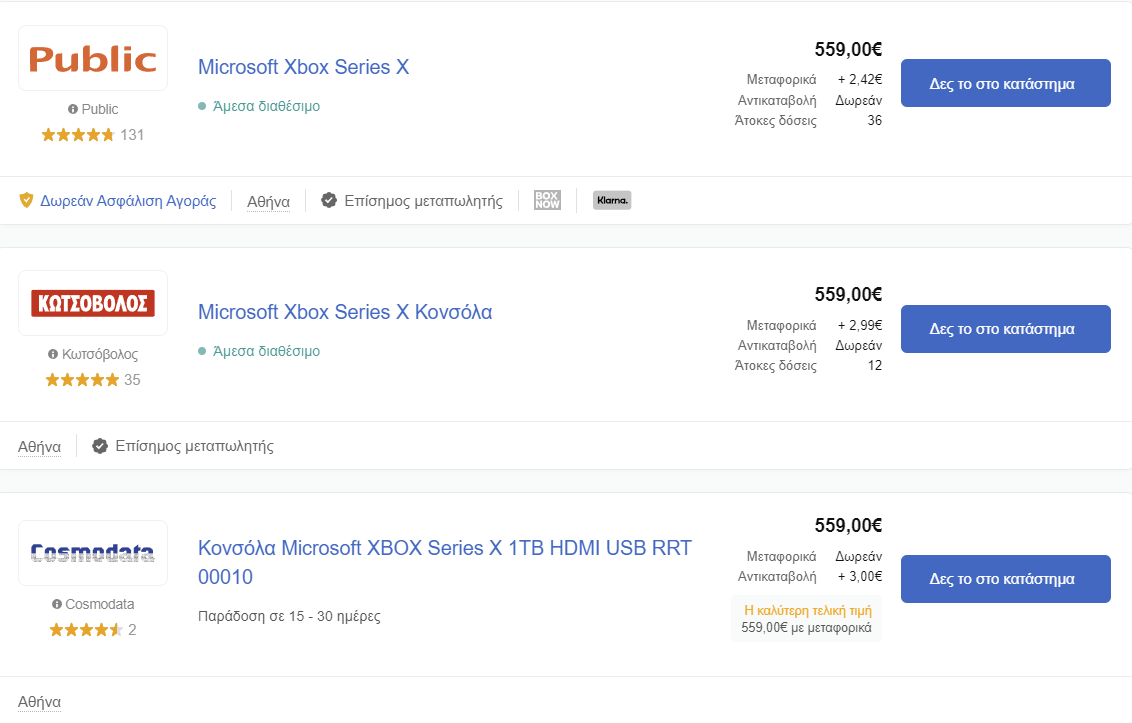Click the 559,00€ price in Public row
1132x723 pixels.
pyautogui.click(x=848, y=49)
